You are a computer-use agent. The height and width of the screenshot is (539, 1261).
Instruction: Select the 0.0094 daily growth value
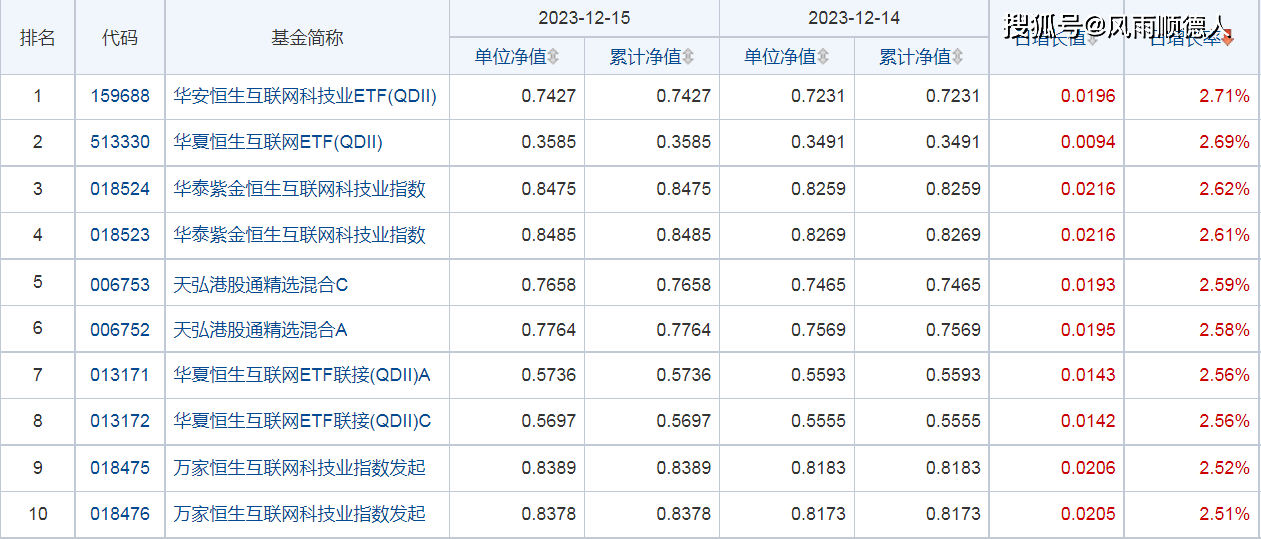click(x=1088, y=142)
